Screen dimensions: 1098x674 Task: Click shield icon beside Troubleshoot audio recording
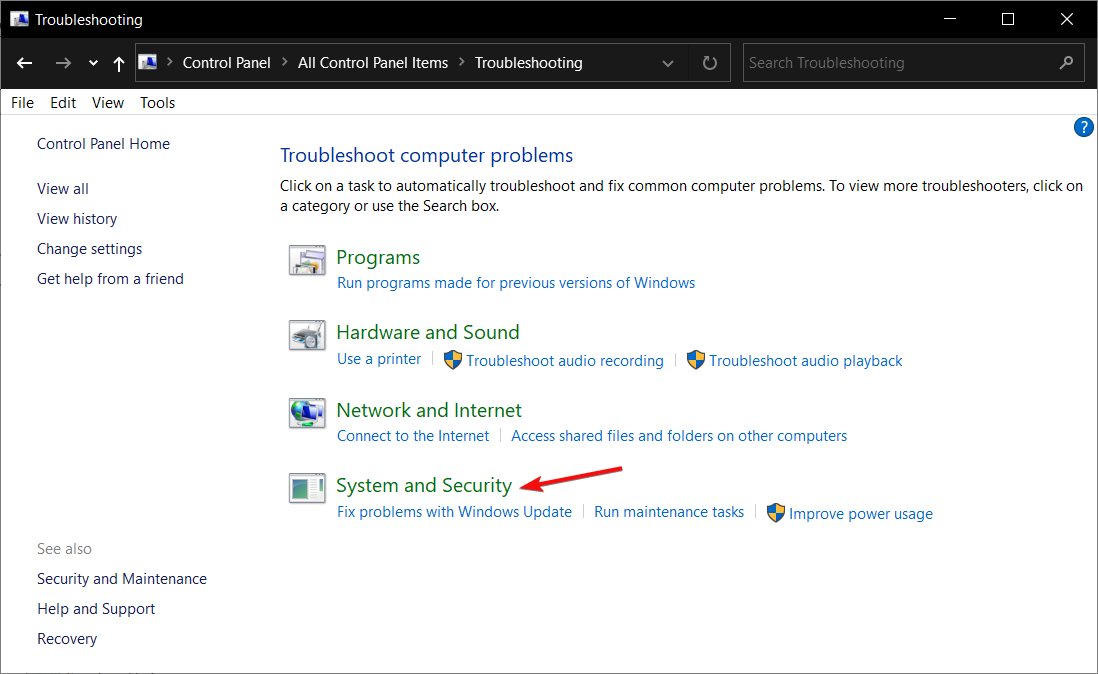pos(453,360)
